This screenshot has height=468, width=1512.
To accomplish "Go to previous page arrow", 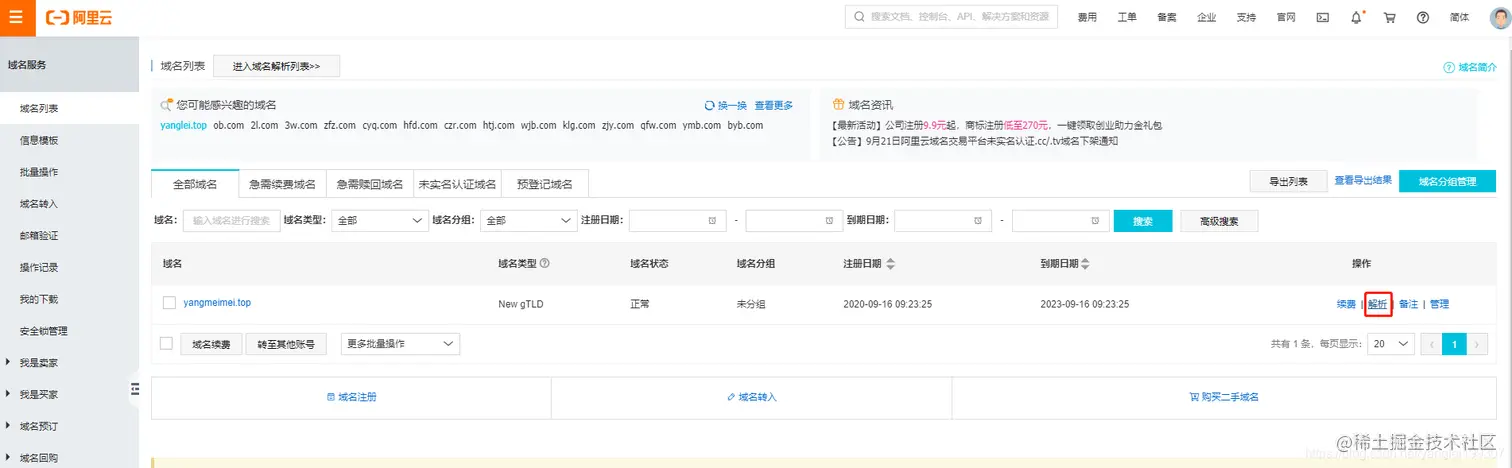I will click(x=1430, y=344).
